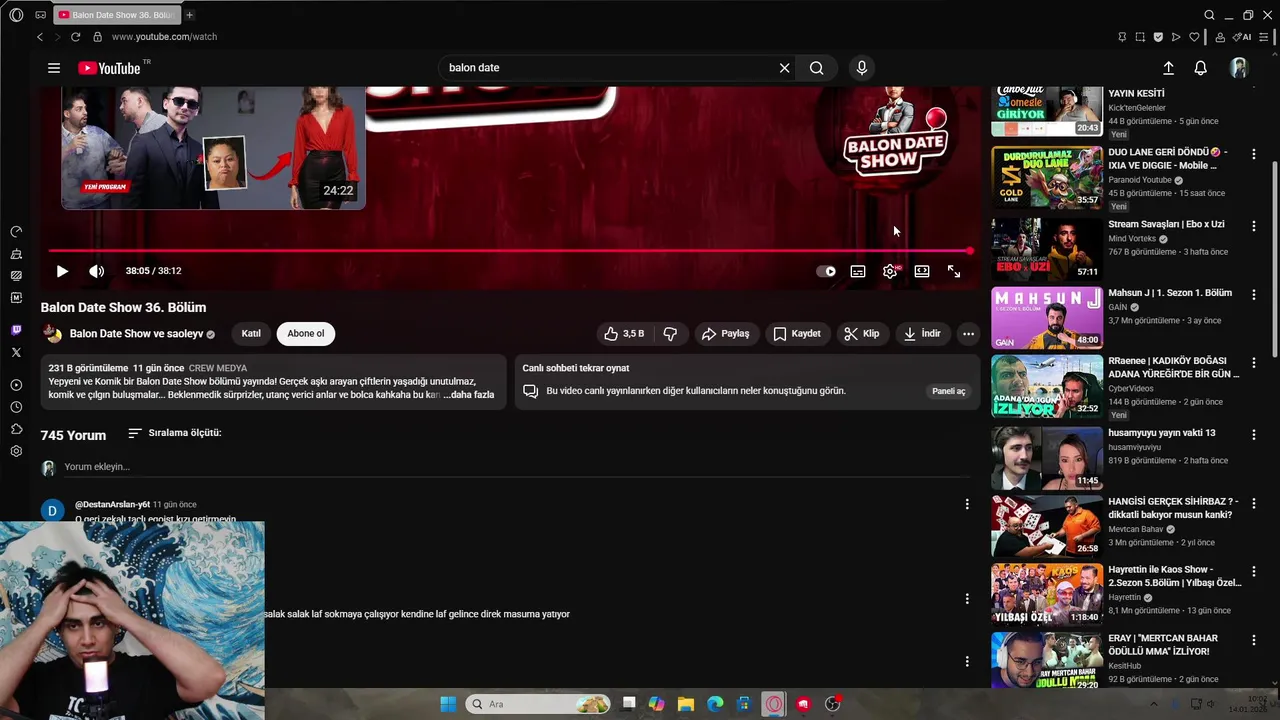Viewport: 1280px width, 720px height.
Task: Open the YouTube account avatar menu
Action: [1239, 68]
